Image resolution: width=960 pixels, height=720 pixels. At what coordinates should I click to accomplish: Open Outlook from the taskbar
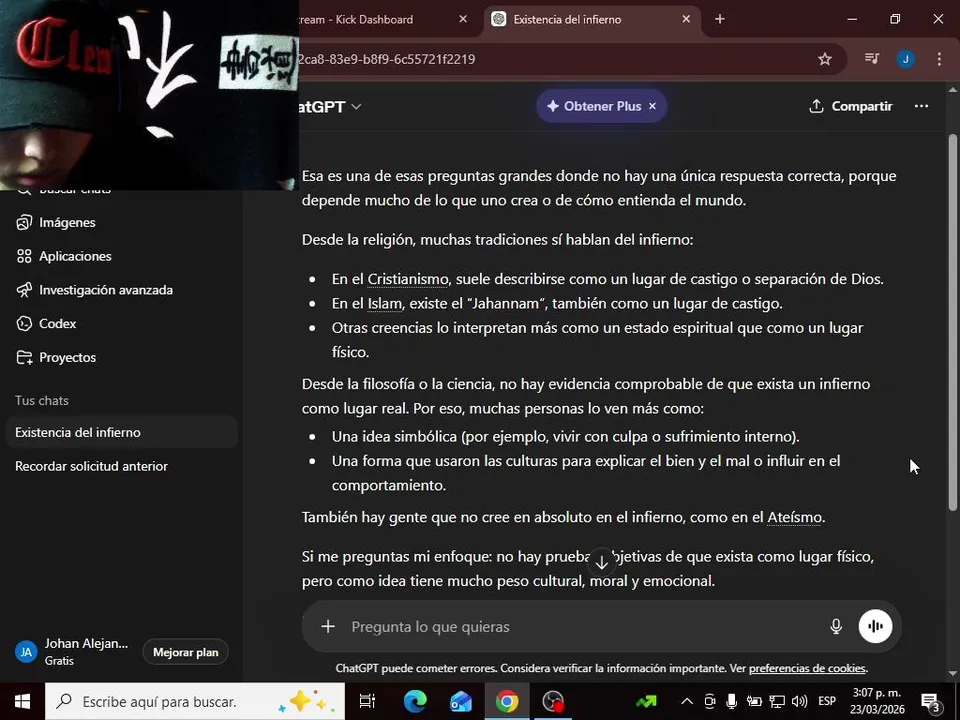pos(460,702)
